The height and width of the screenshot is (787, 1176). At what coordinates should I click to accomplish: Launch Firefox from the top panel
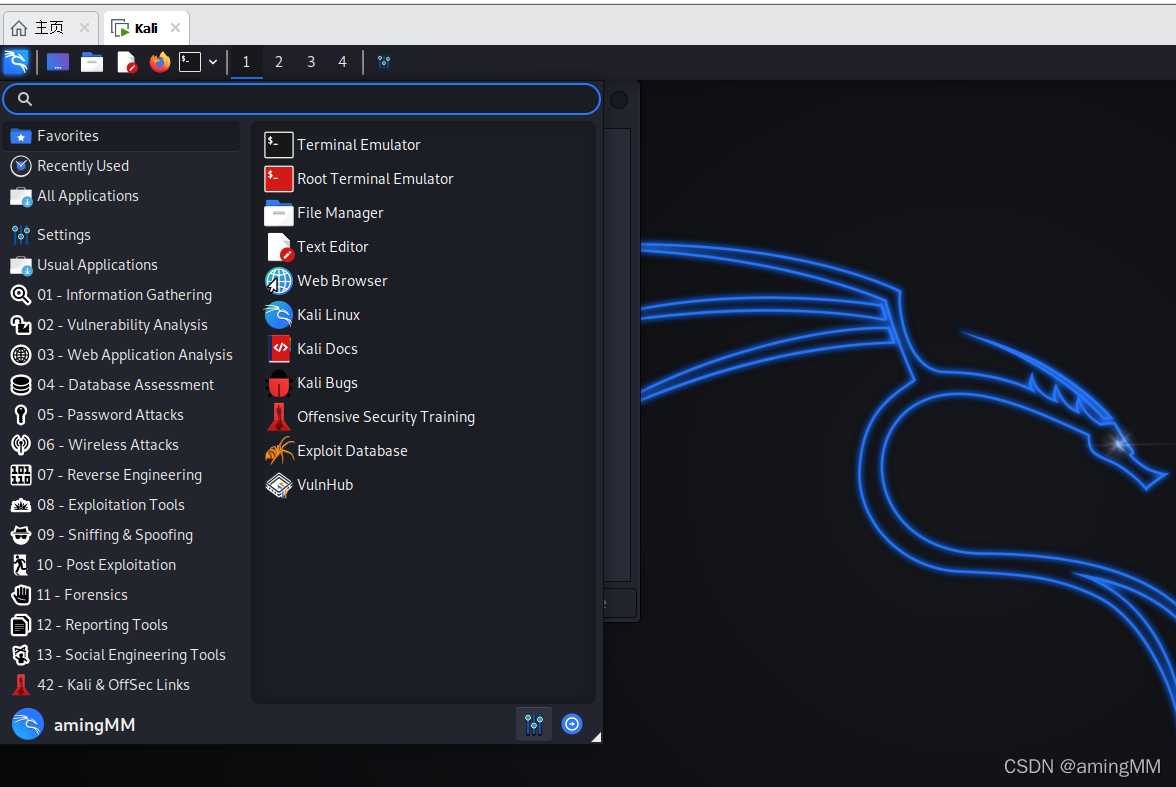(160, 62)
